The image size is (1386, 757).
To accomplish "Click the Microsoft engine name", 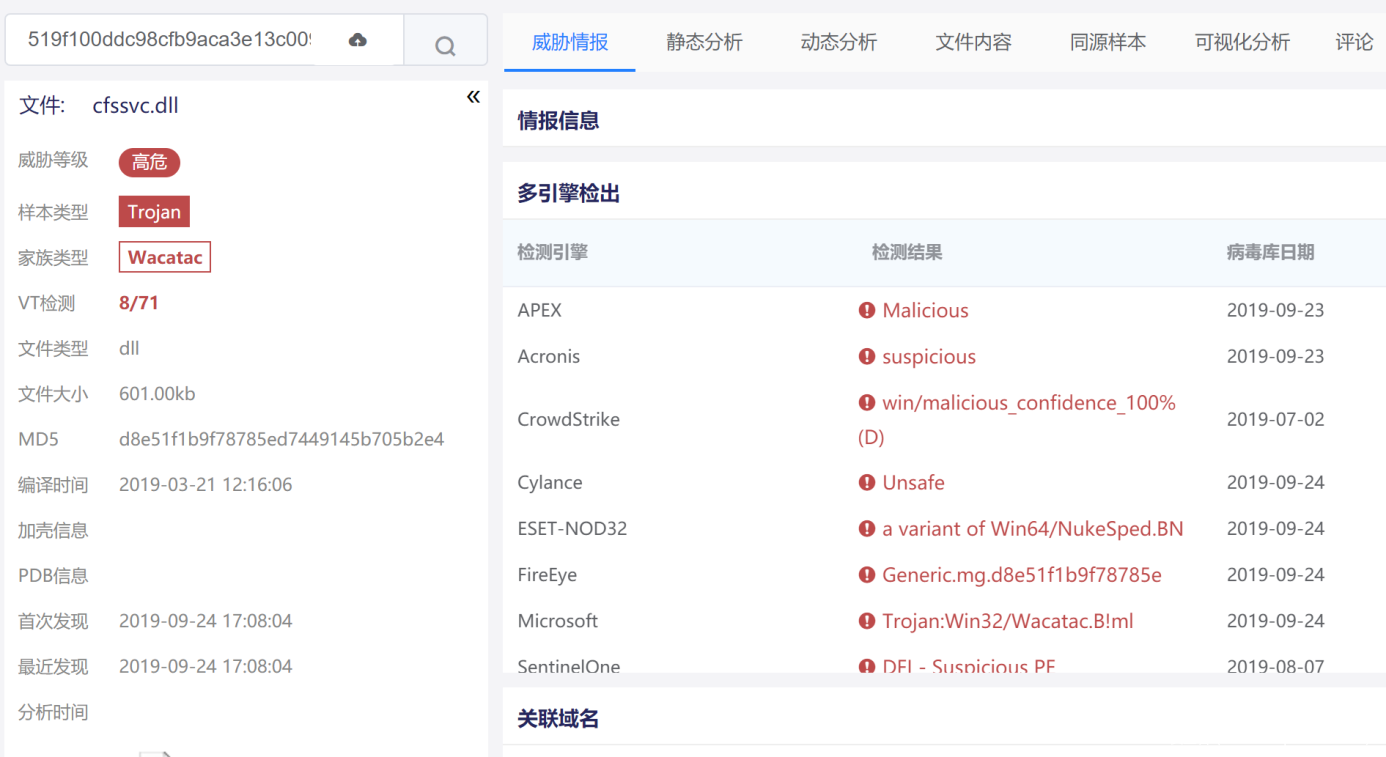I will click(558, 621).
